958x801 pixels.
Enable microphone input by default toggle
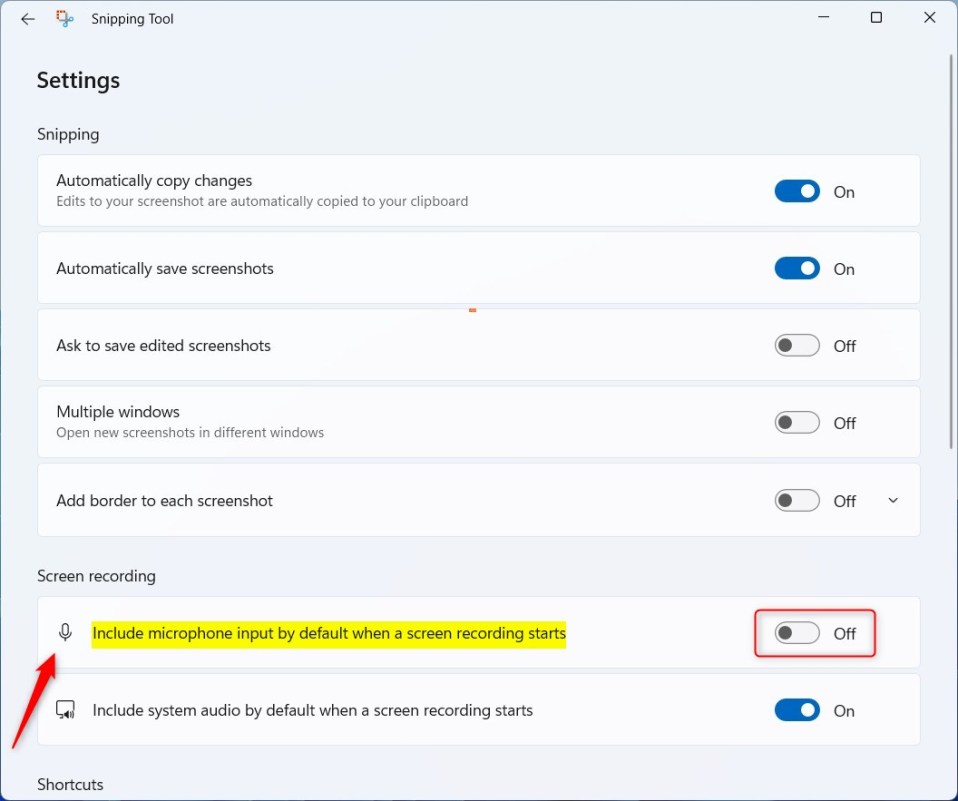[797, 633]
